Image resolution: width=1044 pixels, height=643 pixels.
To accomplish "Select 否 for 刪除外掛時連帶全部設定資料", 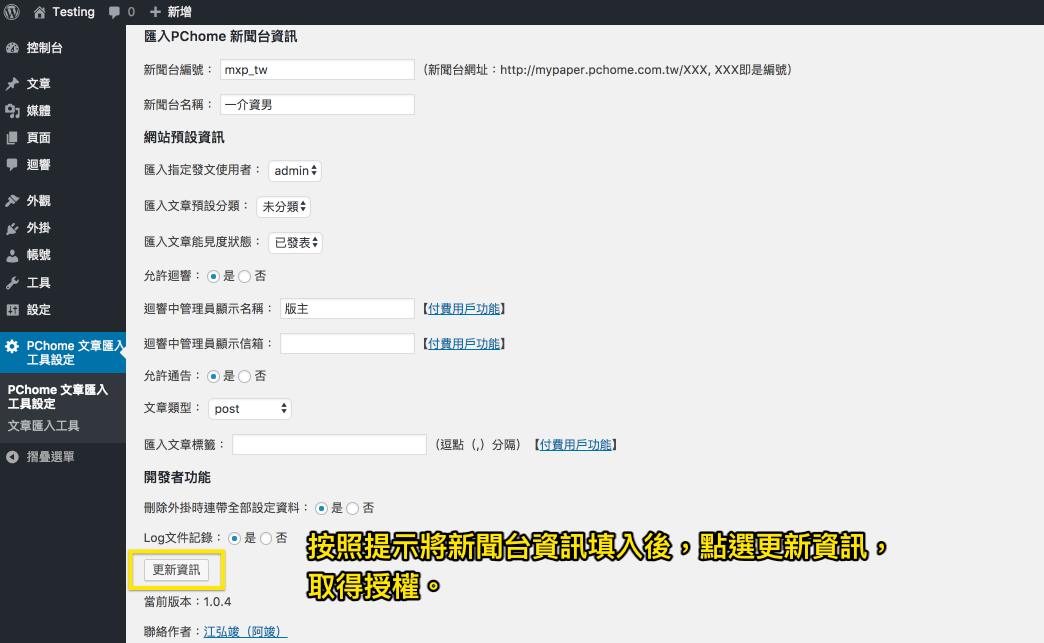I will click(352, 509).
